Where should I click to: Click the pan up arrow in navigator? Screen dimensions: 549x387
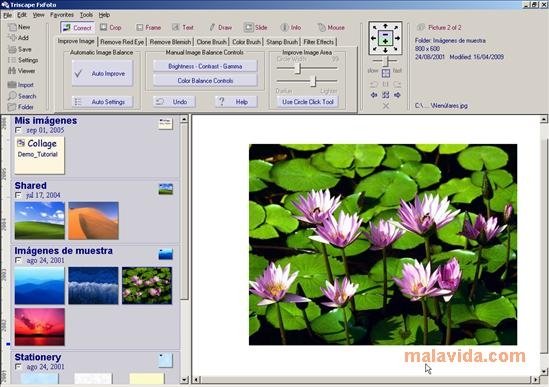(x=385, y=26)
